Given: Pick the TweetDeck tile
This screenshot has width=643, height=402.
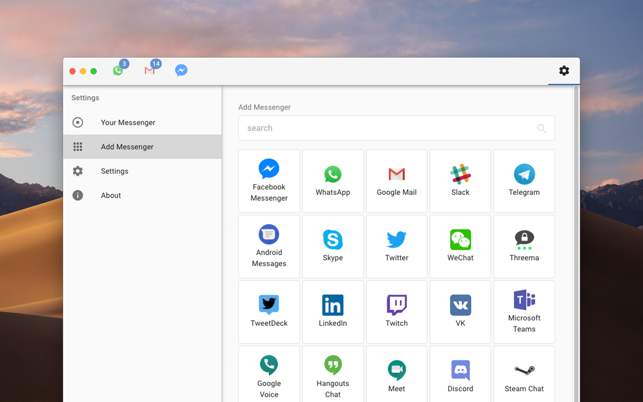Looking at the screenshot, I should pyautogui.click(x=269, y=312).
